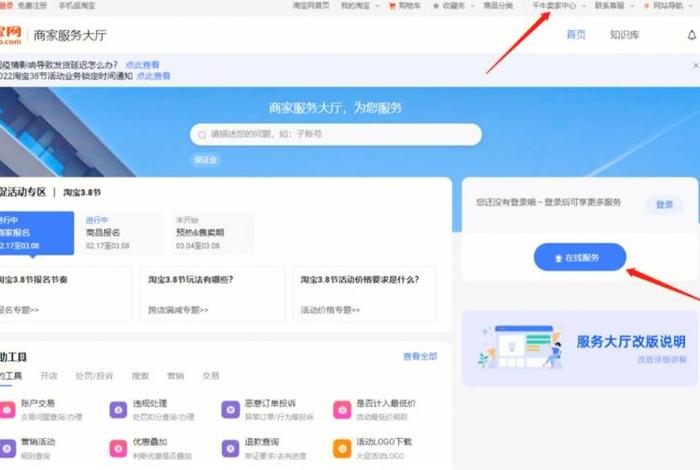
Task: Click the 登录 button in the login card
Action: pyautogui.click(x=664, y=204)
